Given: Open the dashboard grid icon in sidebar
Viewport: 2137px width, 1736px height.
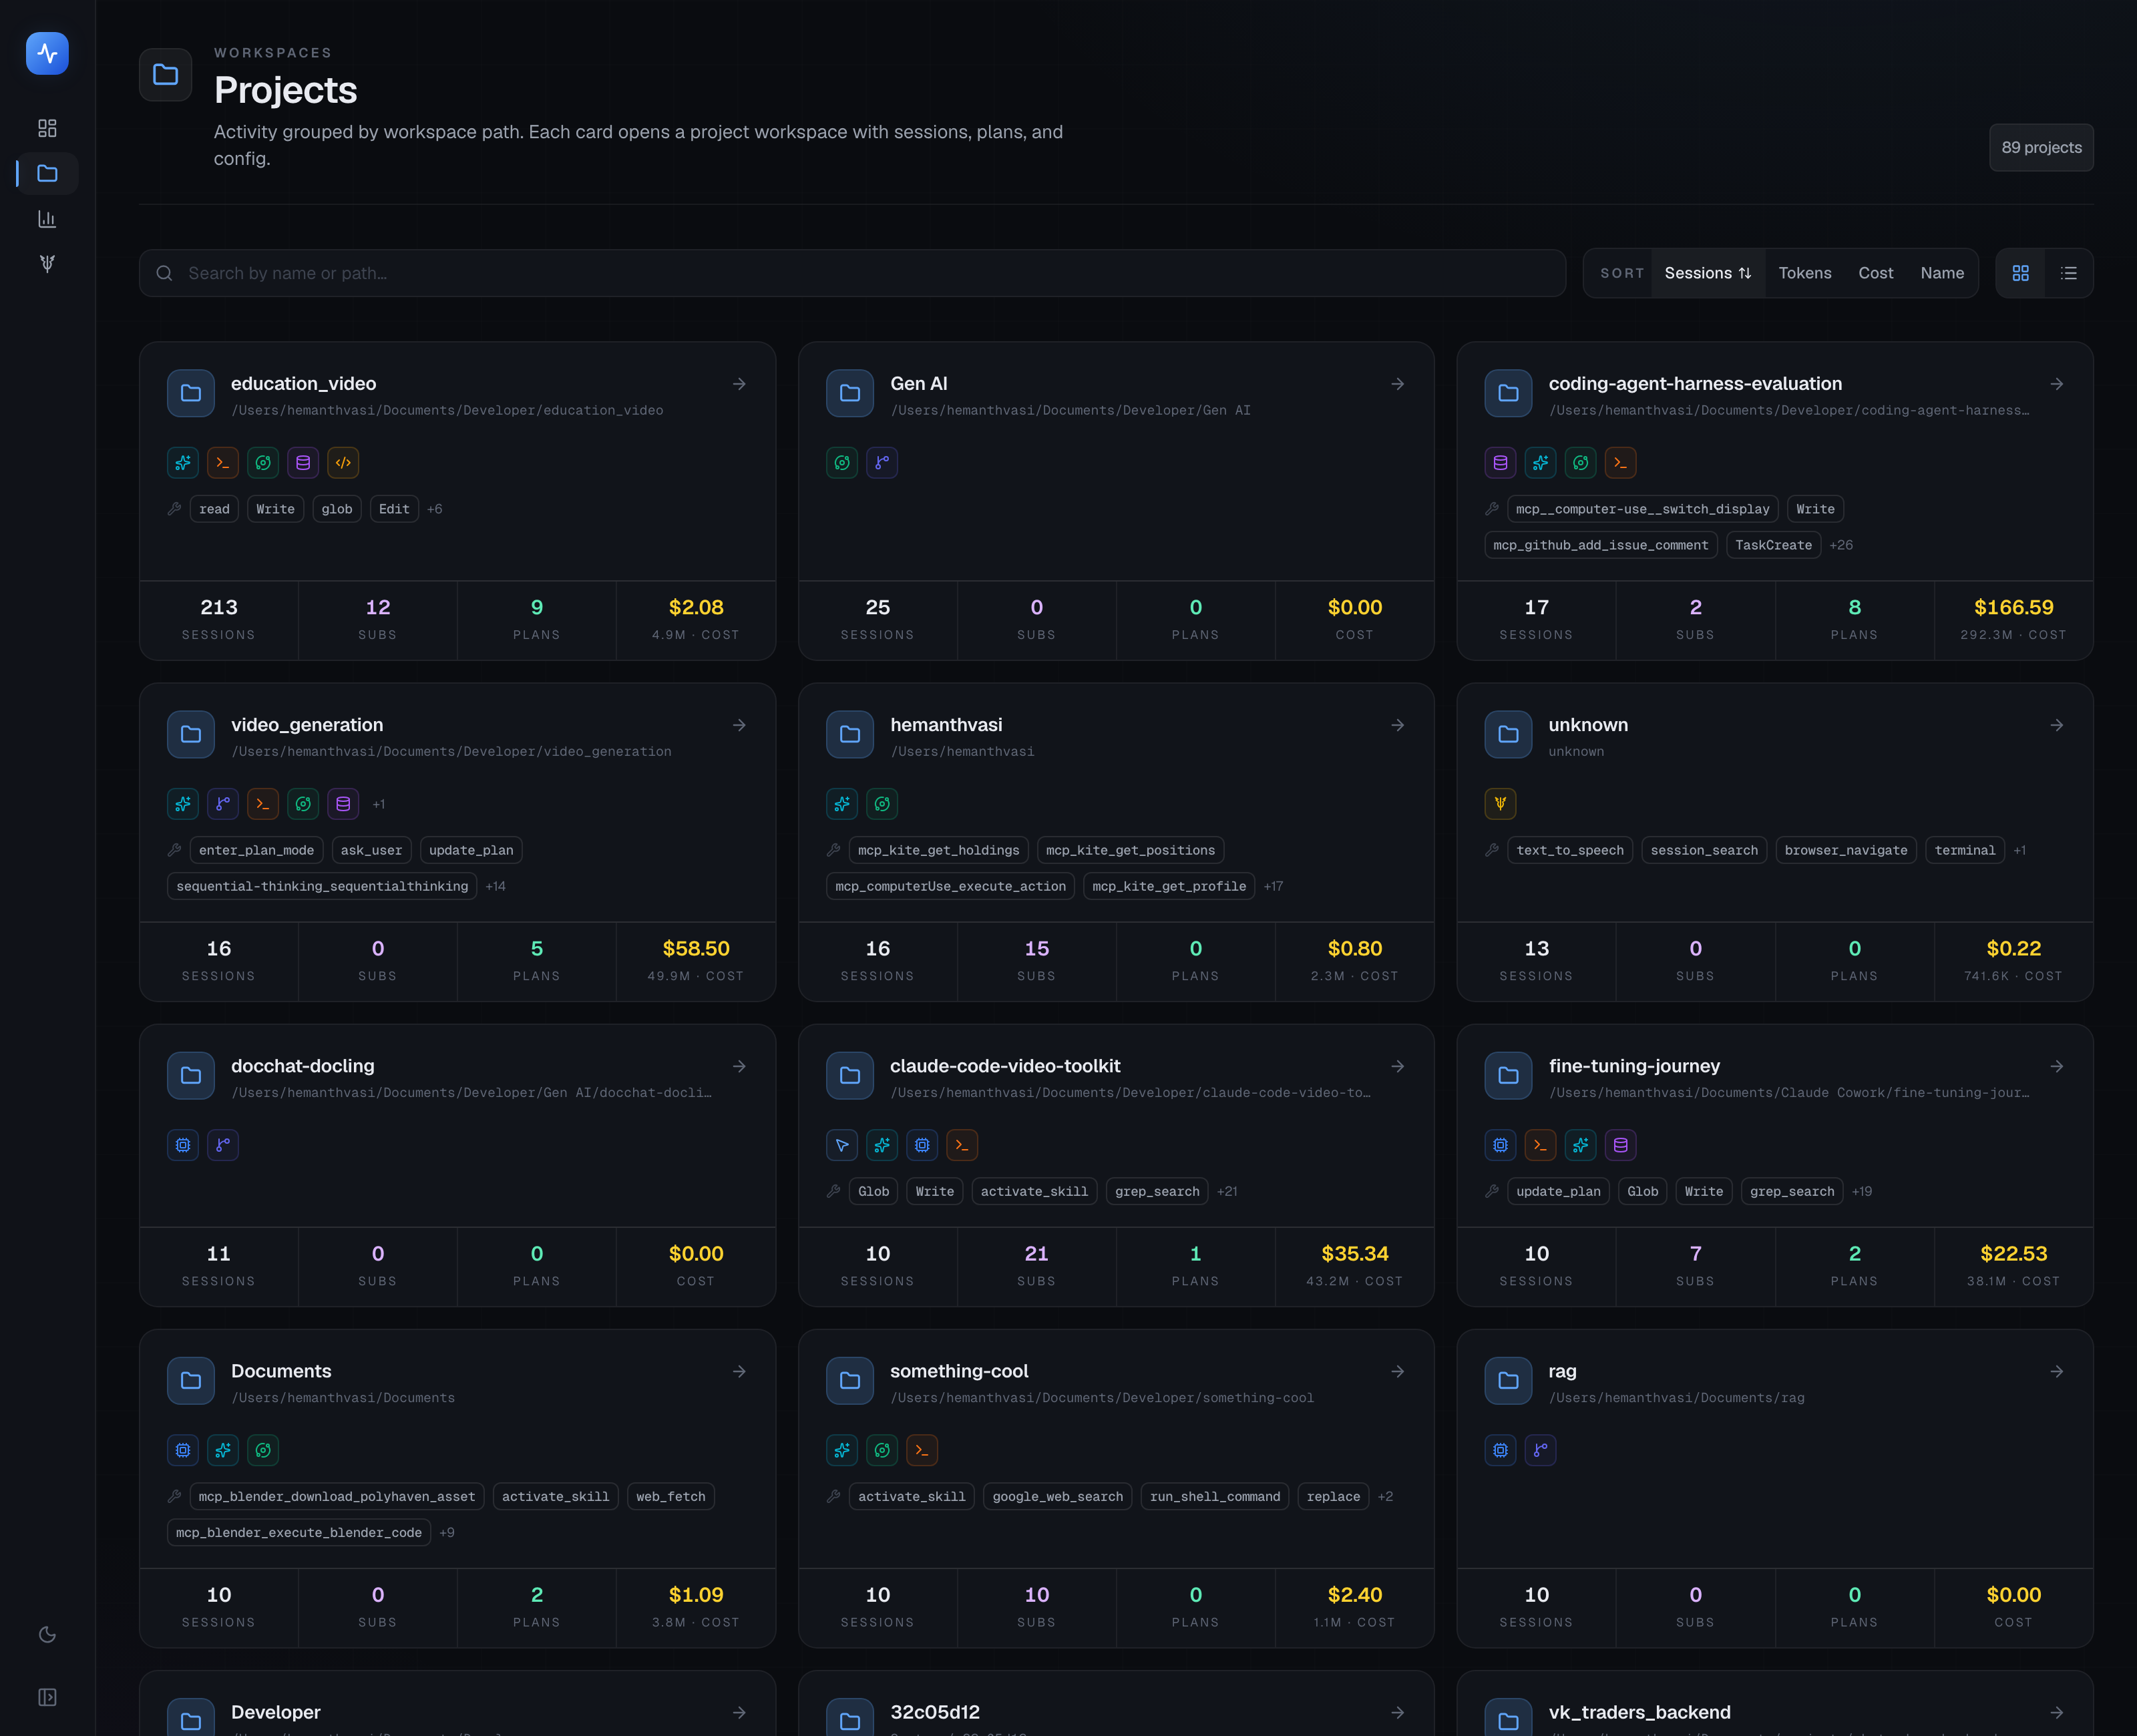Looking at the screenshot, I should (x=47, y=128).
